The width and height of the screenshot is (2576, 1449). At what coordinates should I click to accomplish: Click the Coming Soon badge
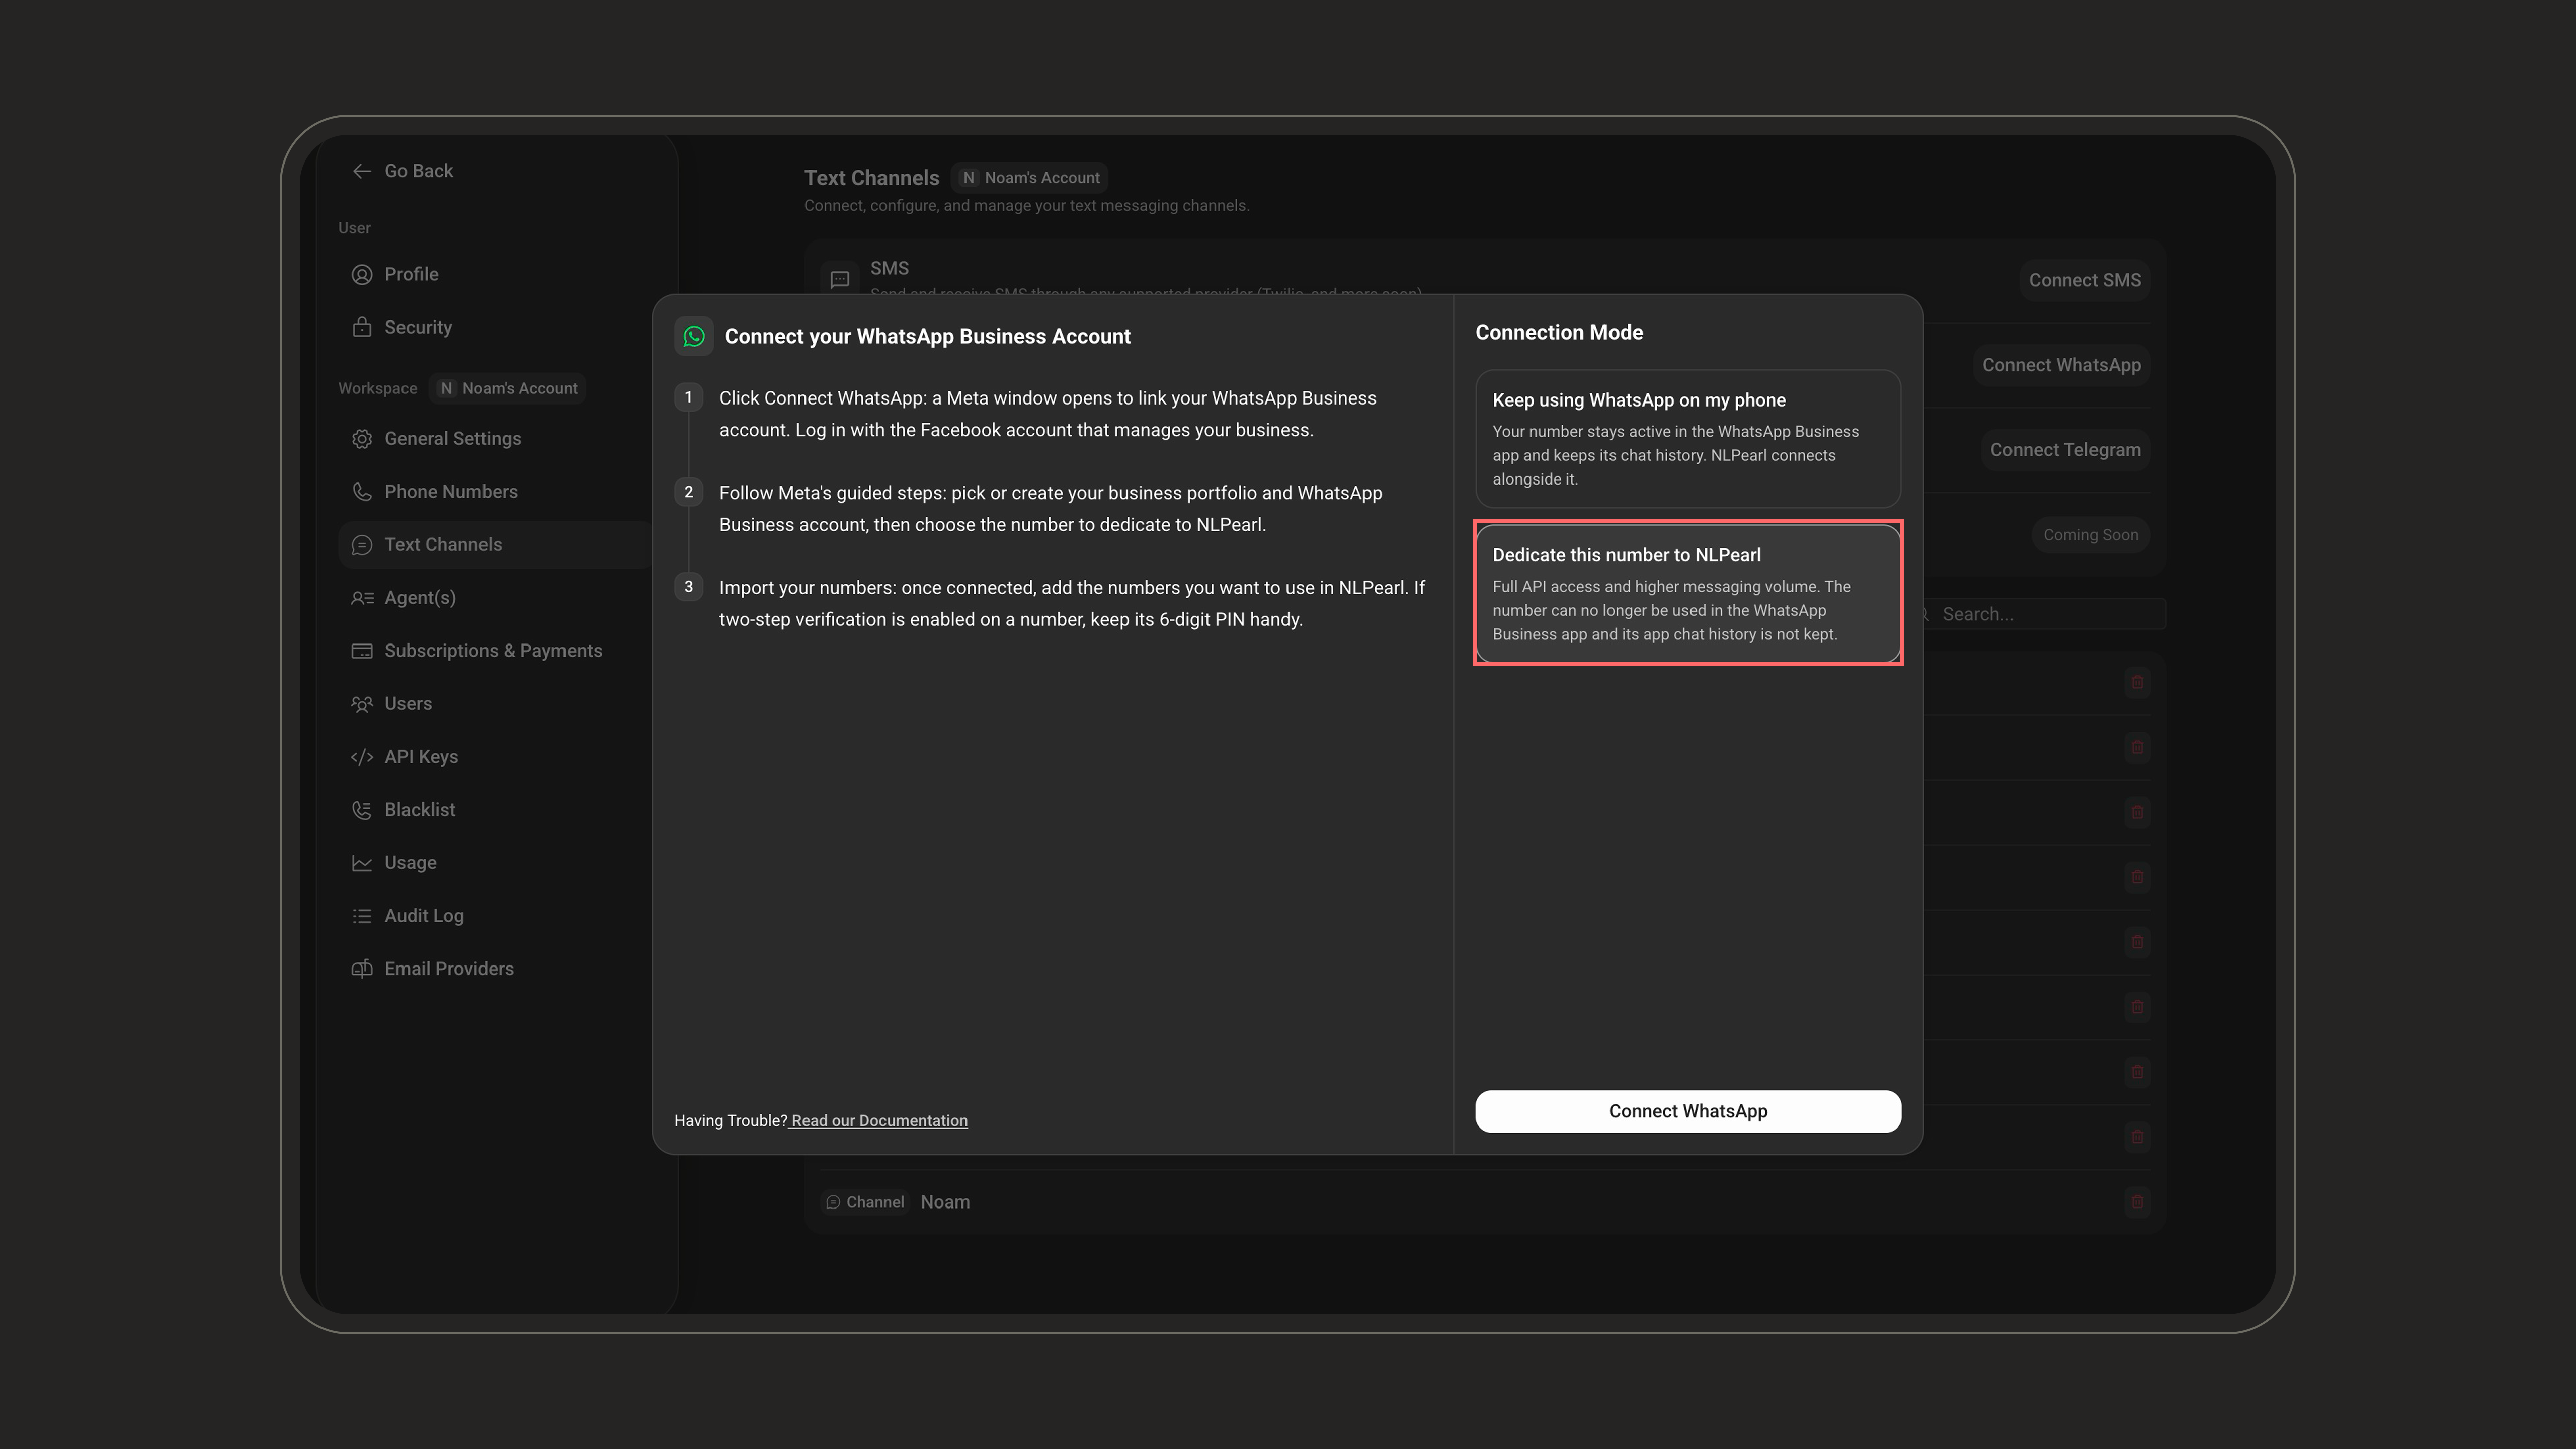tap(2090, 535)
